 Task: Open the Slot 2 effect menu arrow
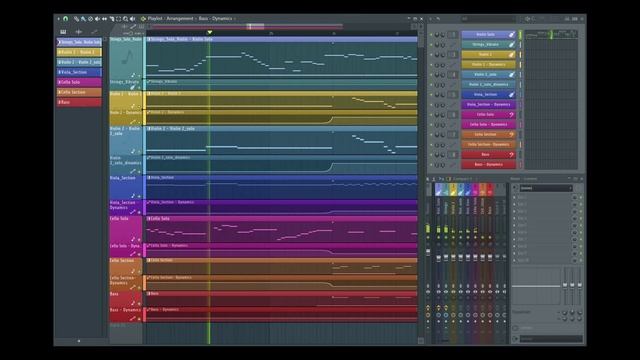click(514, 204)
